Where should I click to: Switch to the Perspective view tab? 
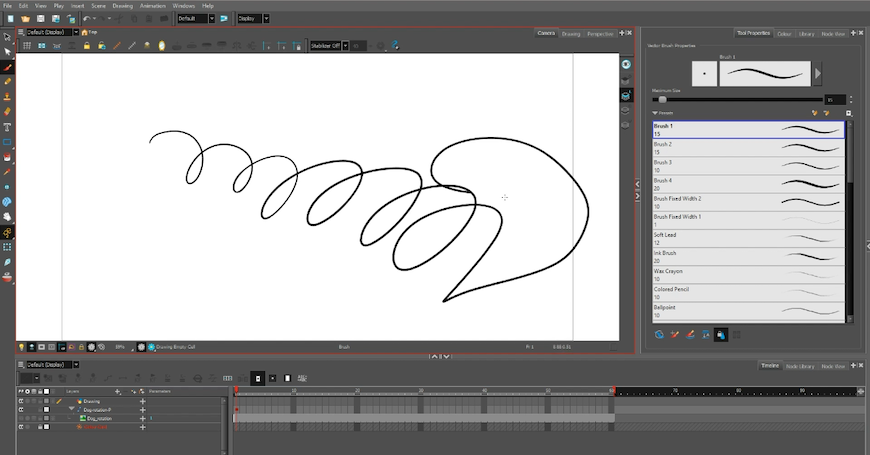600,34
